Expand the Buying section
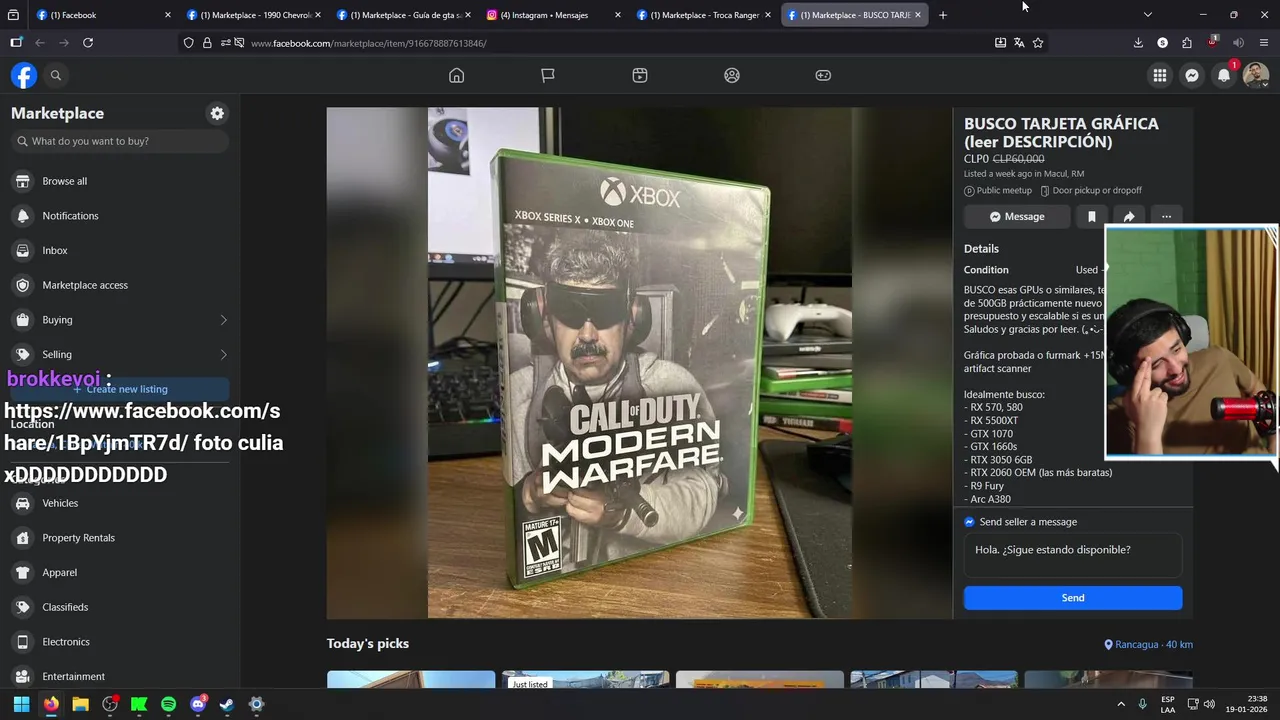Image resolution: width=1280 pixels, height=720 pixels. 120,320
